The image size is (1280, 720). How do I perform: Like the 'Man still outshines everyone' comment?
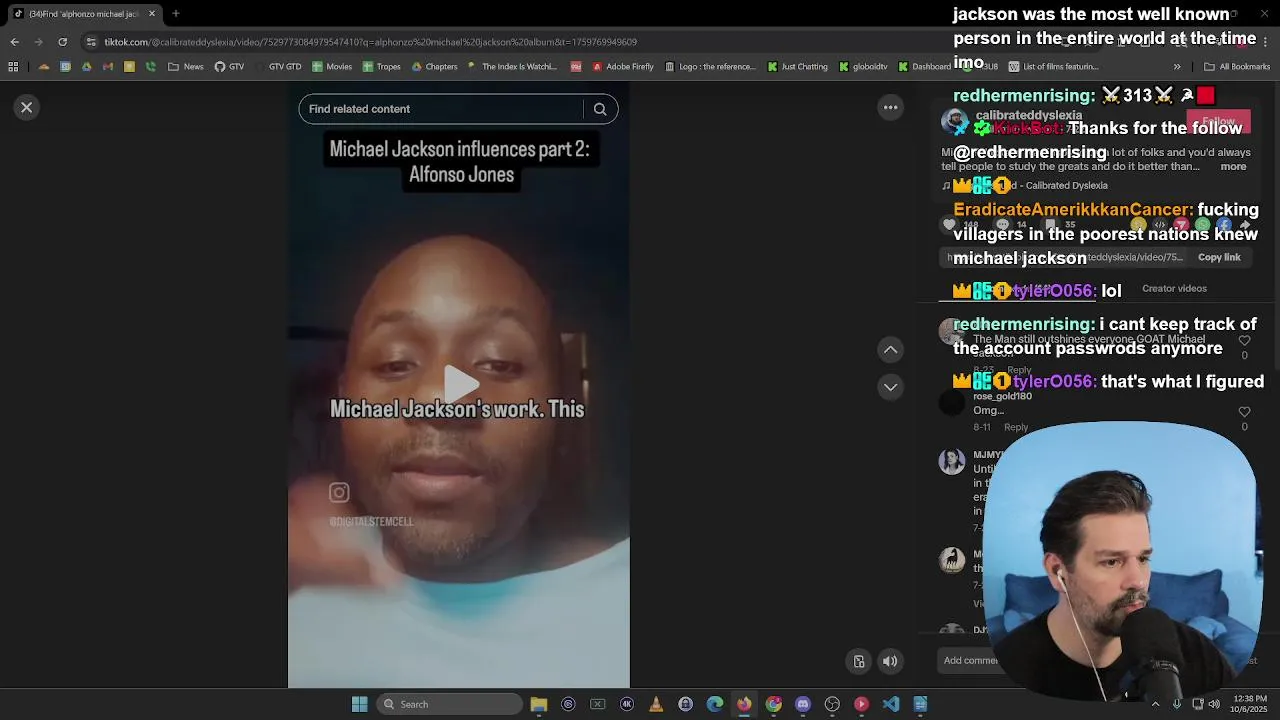click(x=1244, y=341)
